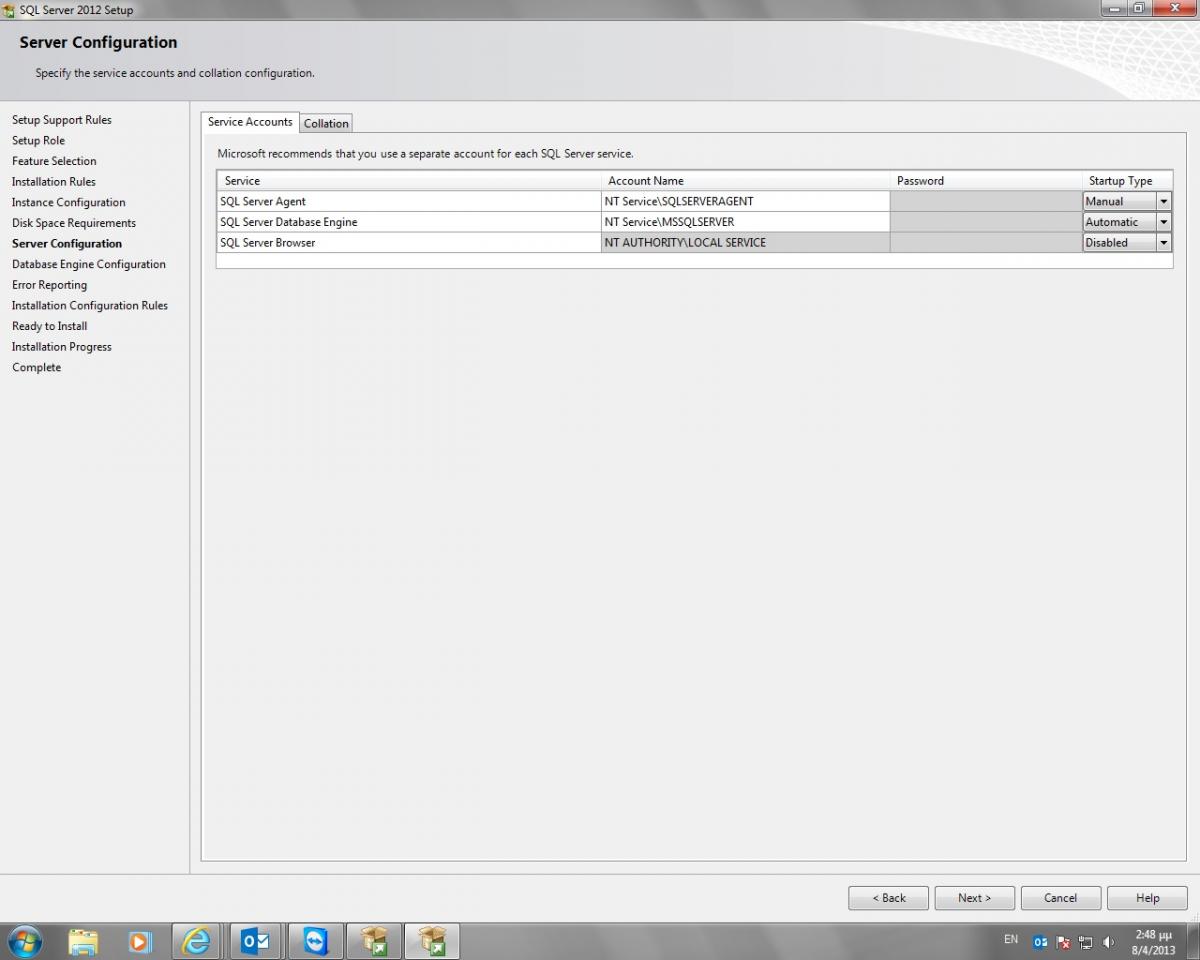The height and width of the screenshot is (960, 1200).
Task: Open the Windows Start menu
Action: [x=26, y=941]
